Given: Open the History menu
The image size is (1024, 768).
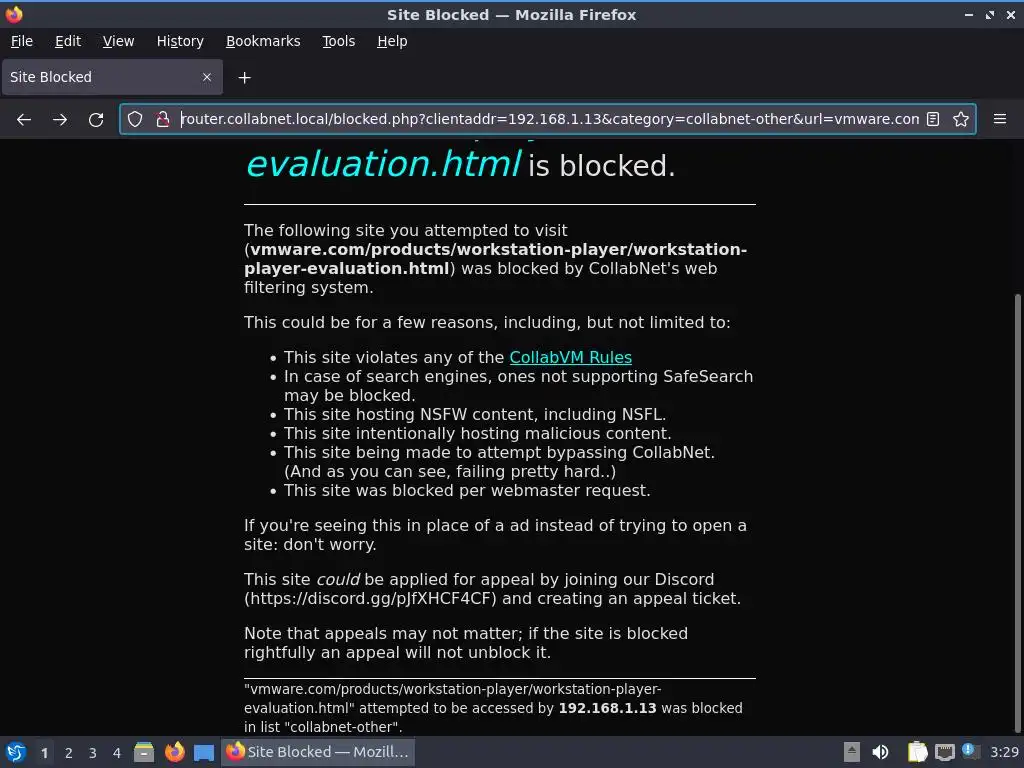Looking at the screenshot, I should pyautogui.click(x=180, y=41).
